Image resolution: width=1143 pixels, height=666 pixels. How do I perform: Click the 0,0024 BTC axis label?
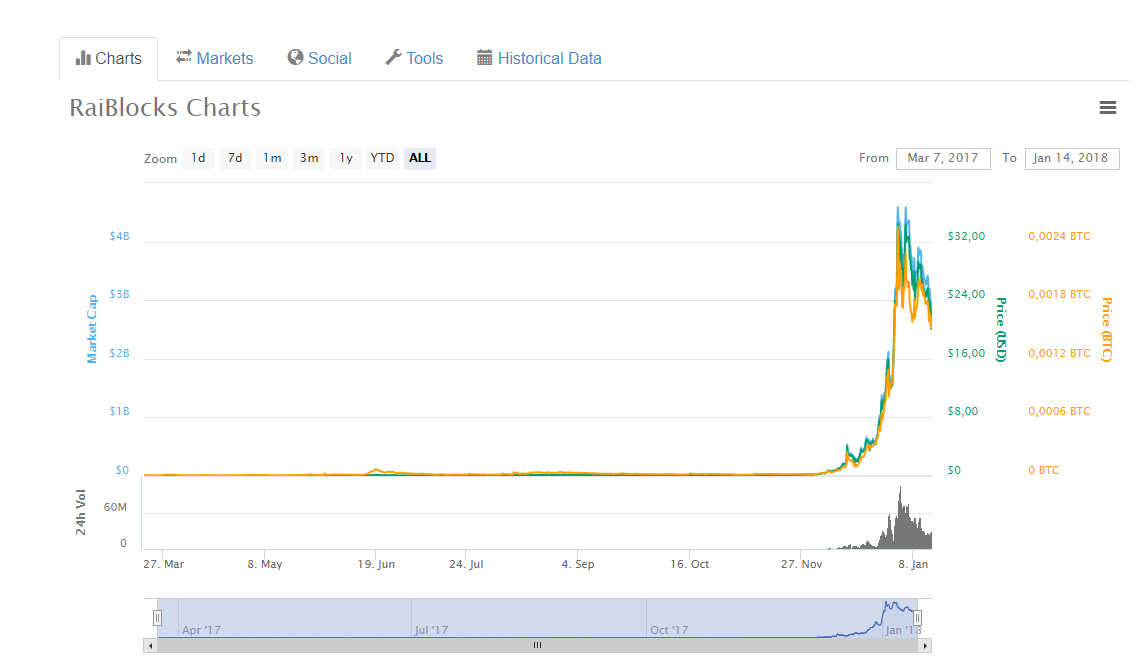click(1059, 236)
